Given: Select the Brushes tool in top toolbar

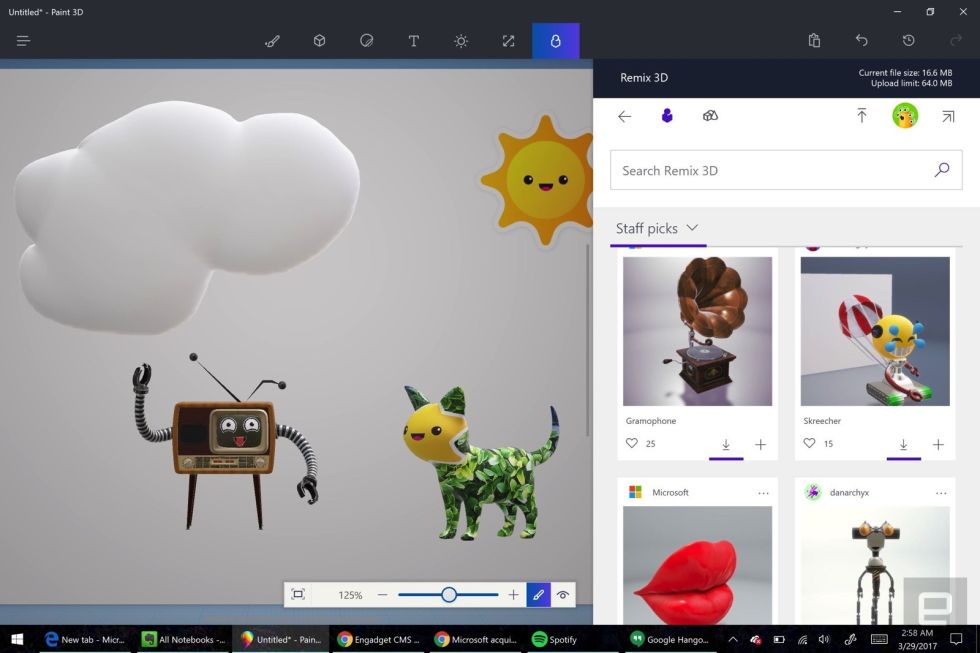Looking at the screenshot, I should (x=272, y=41).
